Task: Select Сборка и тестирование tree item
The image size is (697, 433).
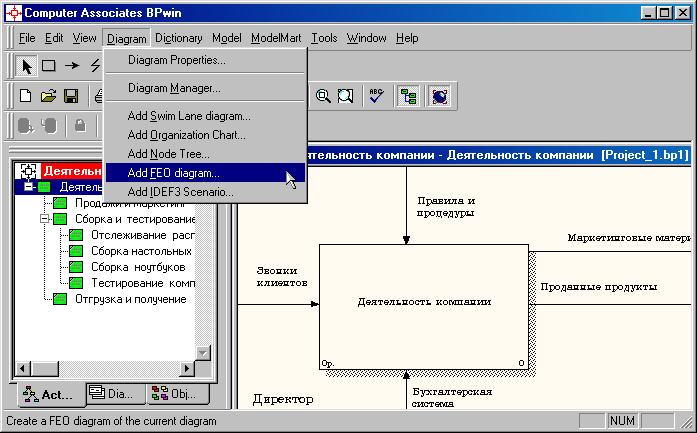Action: [x=135, y=219]
